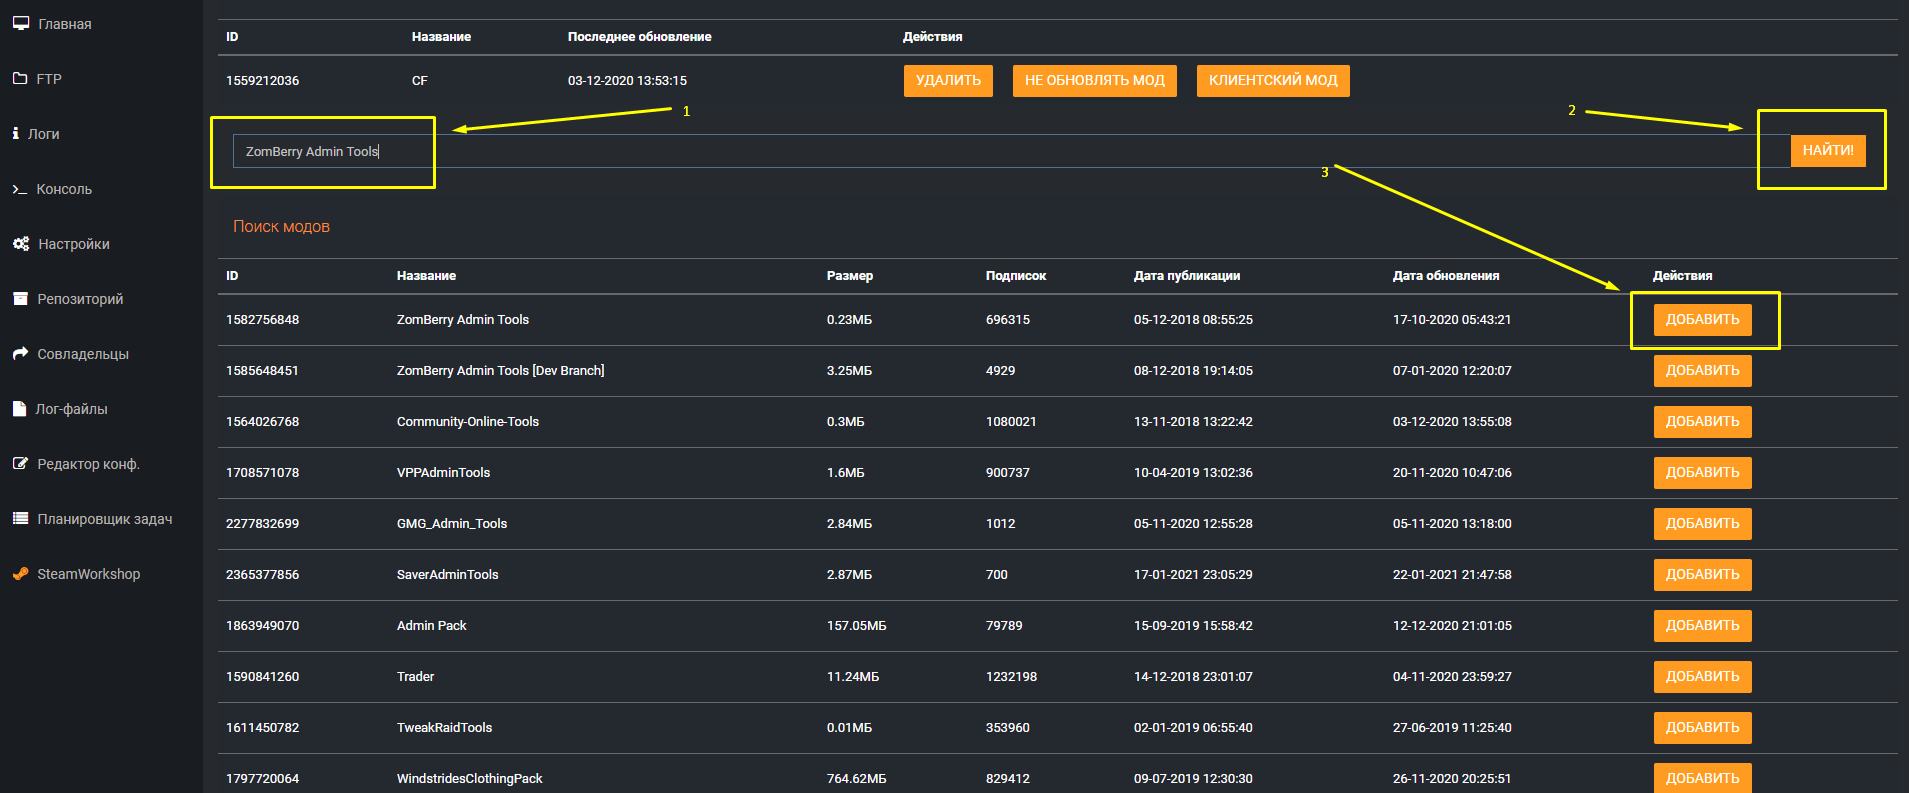Mark CF as КЛИЕНТСКИЙ МОД
Screen dimensions: 1909x793
[1272, 81]
